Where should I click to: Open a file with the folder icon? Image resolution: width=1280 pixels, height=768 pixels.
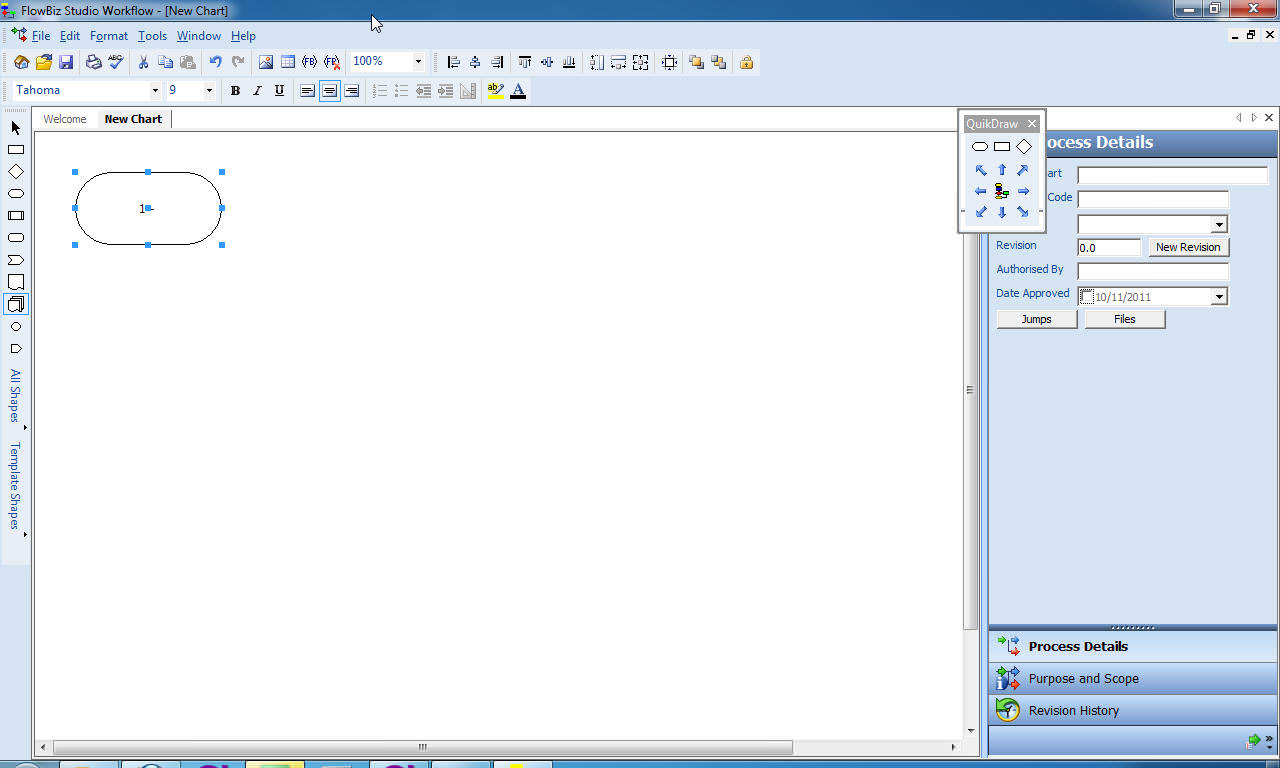click(x=43, y=62)
